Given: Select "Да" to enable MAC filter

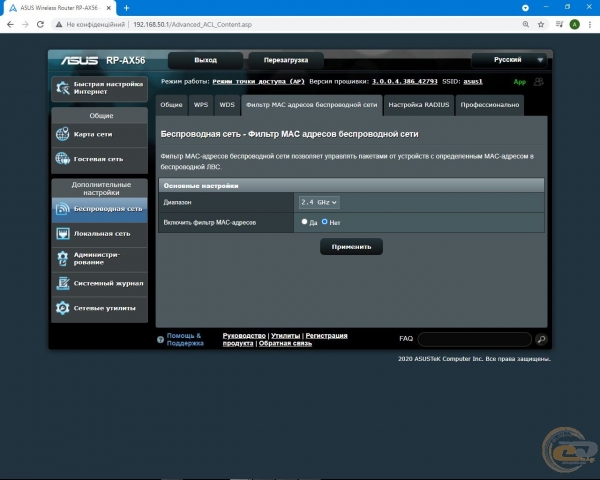Looking at the screenshot, I should tap(305, 222).
